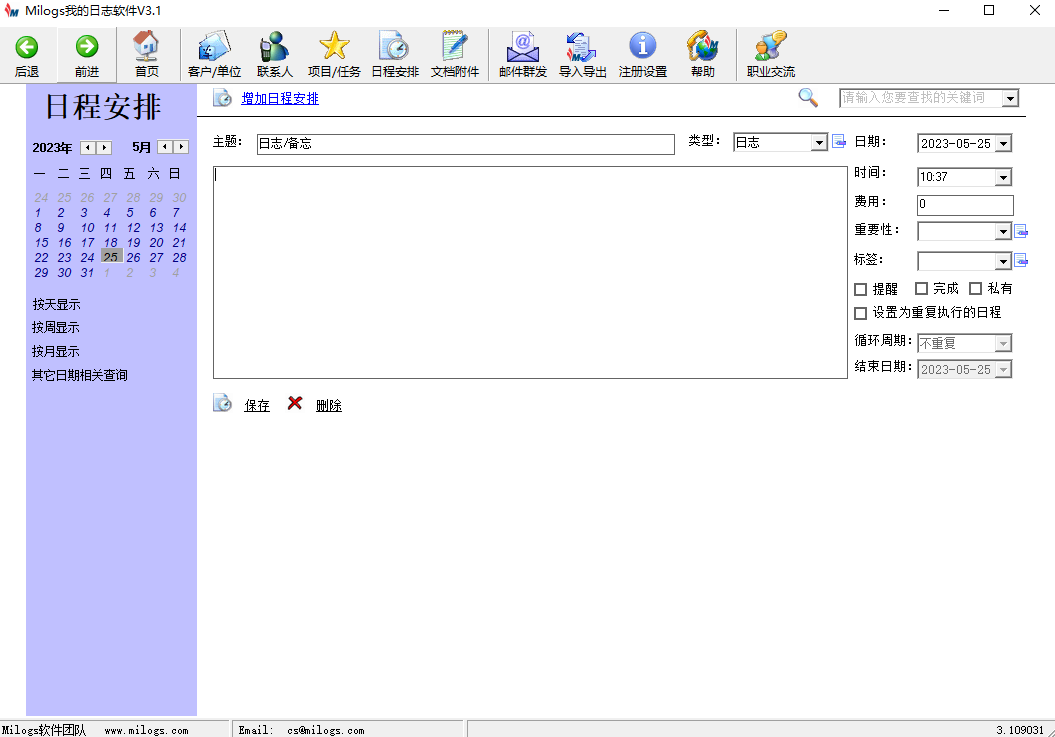1055x737 pixels.
Task: Open the Contacts (联系人) icon
Action: pyautogui.click(x=275, y=46)
